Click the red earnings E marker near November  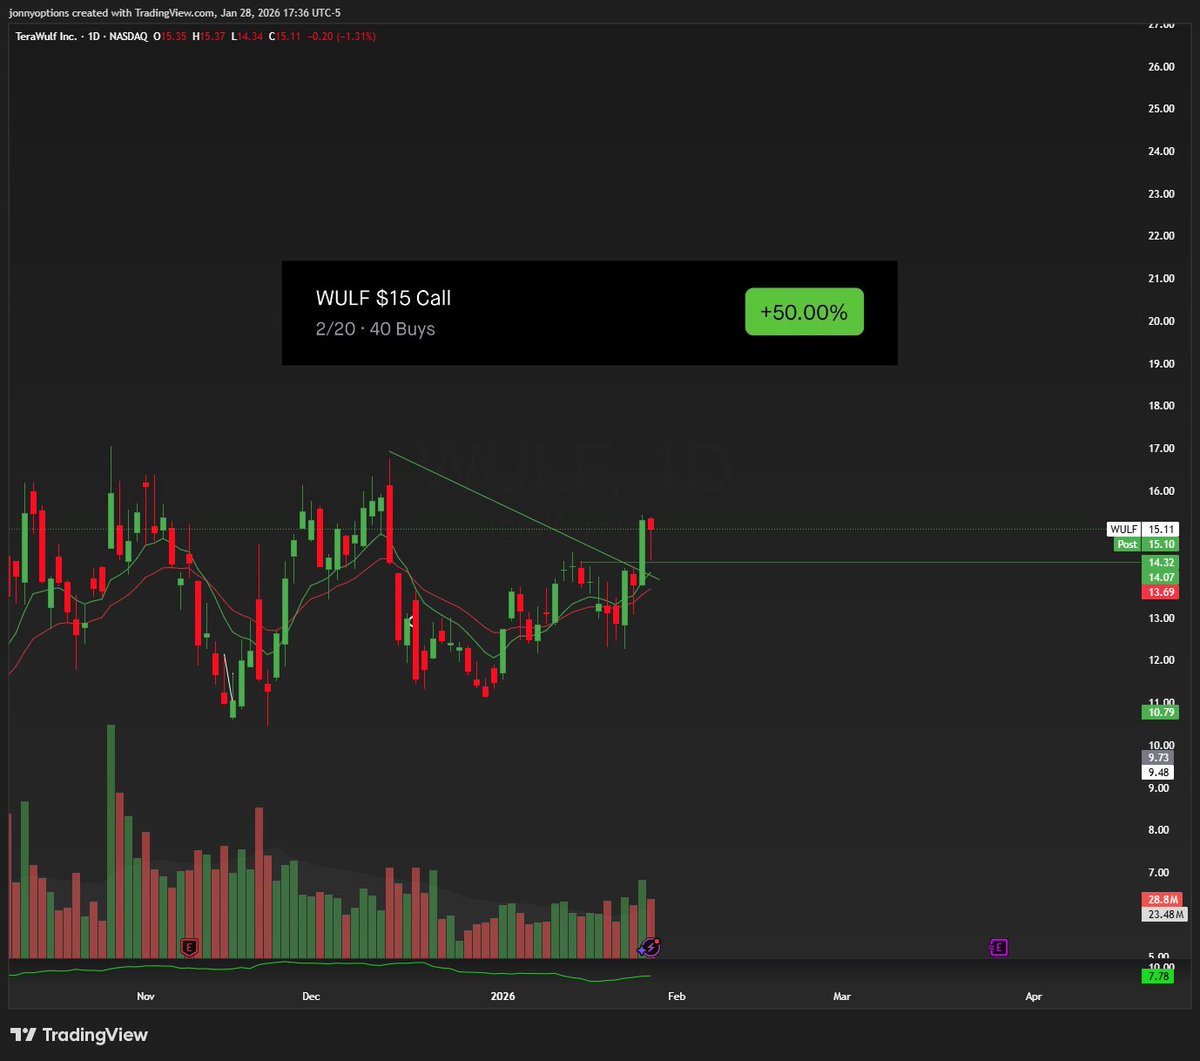[x=189, y=946]
